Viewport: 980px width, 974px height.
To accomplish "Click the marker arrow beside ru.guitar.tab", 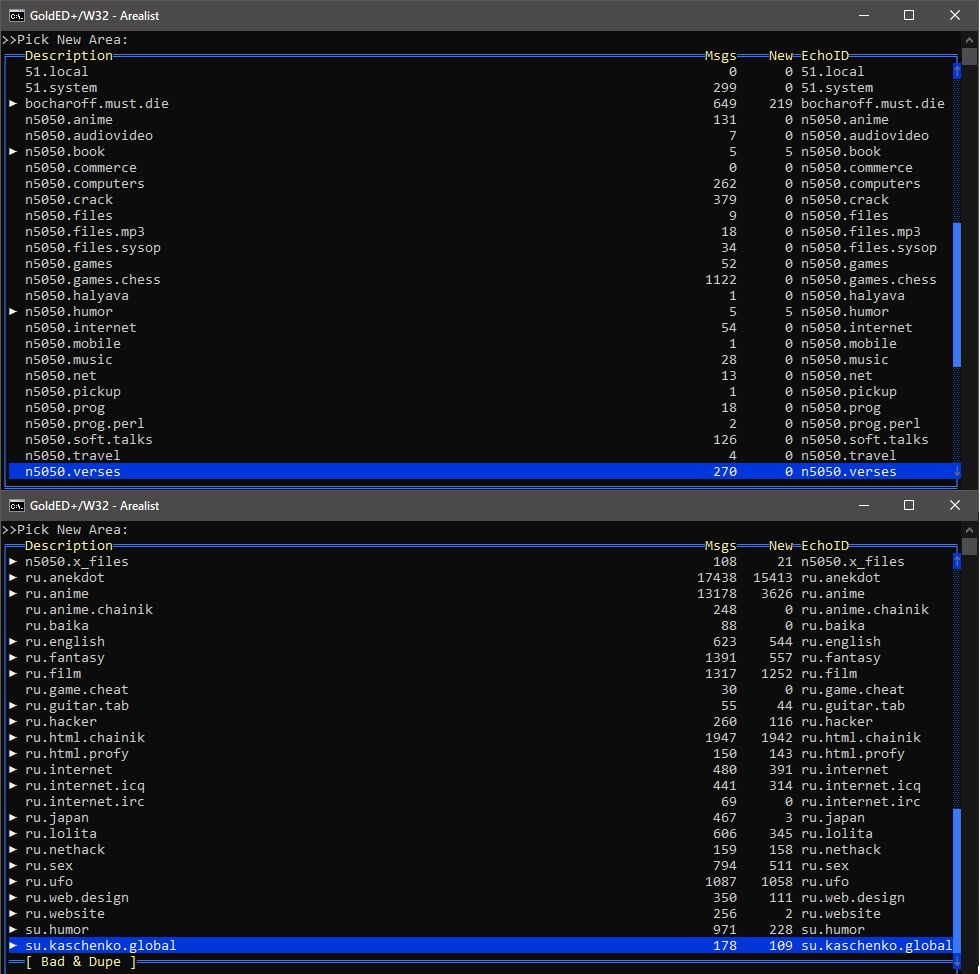I will click(12, 706).
